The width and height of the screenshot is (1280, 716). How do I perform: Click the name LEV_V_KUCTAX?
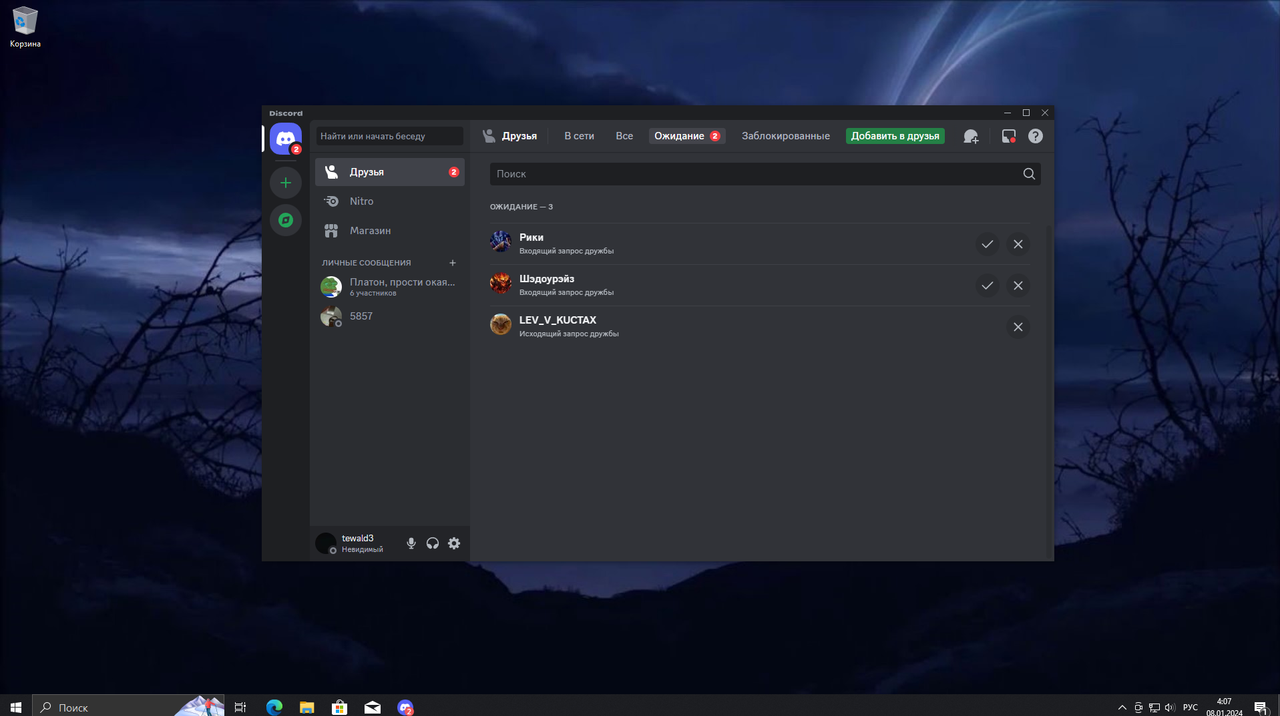tap(558, 320)
